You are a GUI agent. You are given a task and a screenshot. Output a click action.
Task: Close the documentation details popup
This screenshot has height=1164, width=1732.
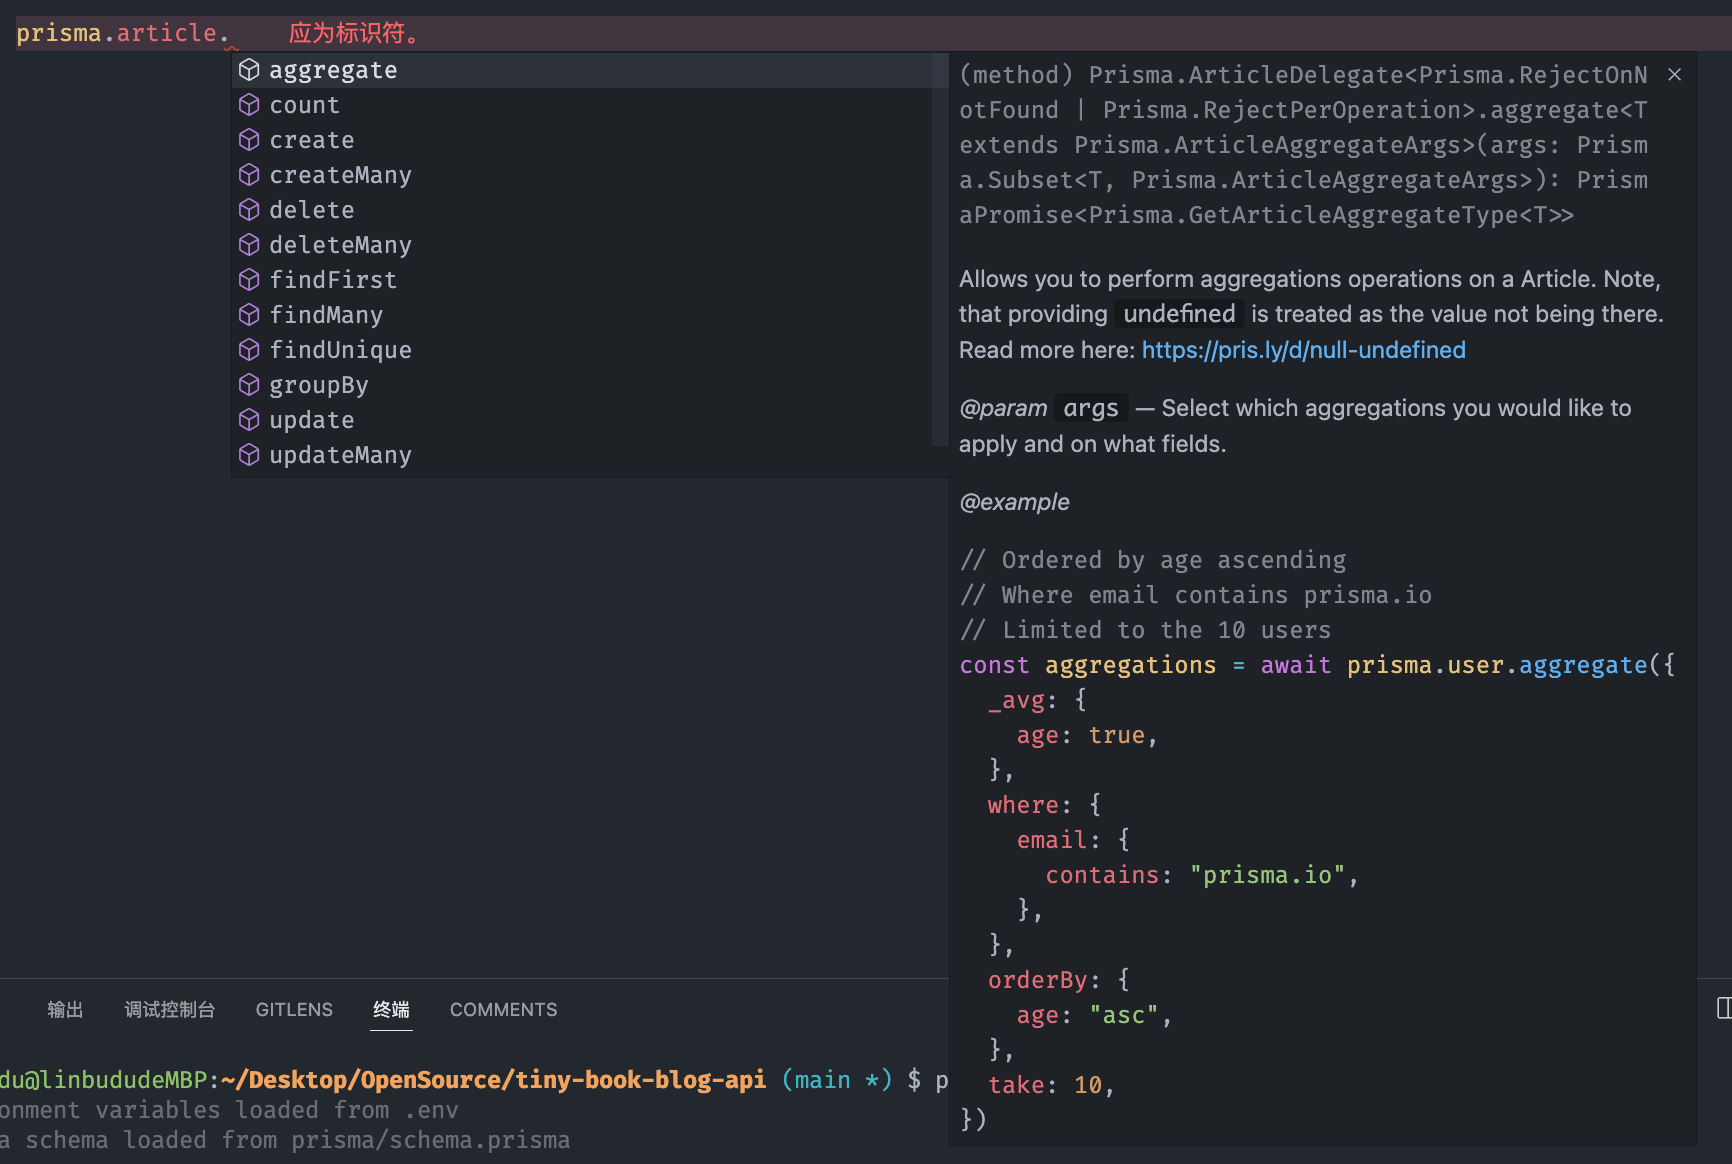[1675, 75]
